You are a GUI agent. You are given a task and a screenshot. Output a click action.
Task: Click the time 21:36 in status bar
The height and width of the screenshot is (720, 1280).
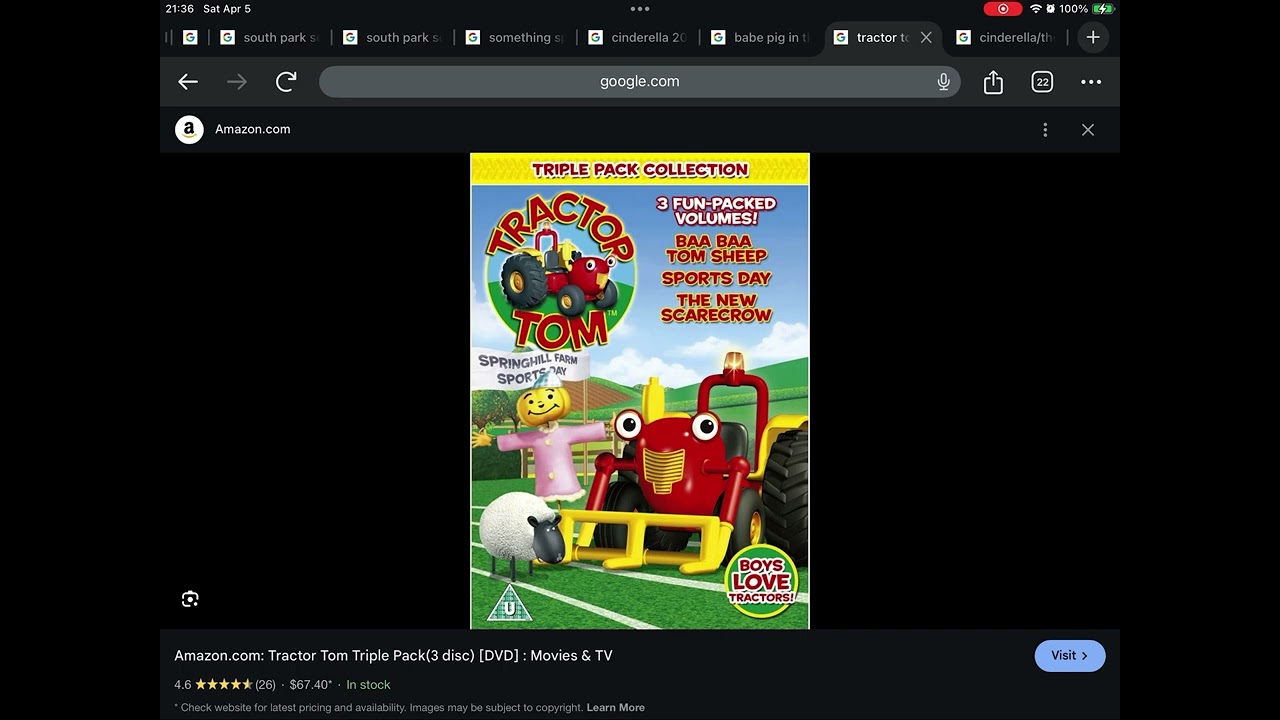(x=180, y=9)
